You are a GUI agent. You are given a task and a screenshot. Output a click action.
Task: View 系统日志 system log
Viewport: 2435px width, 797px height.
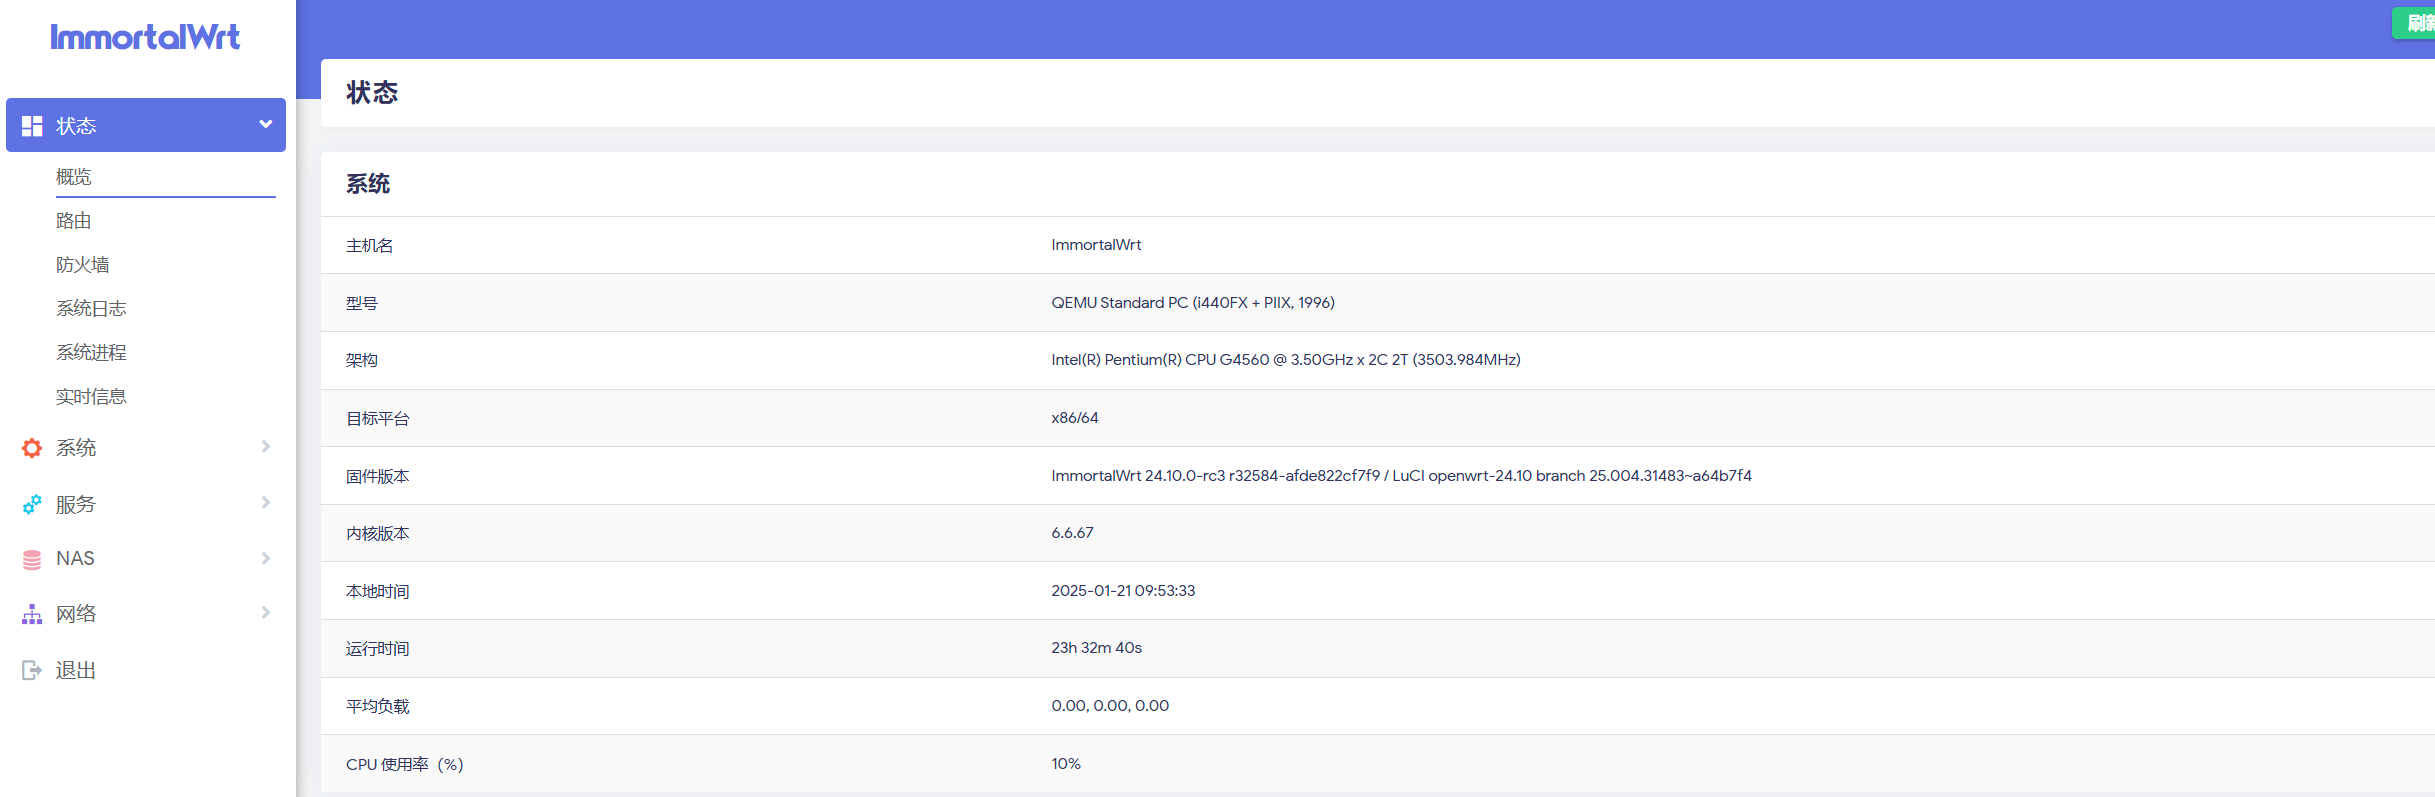(91, 309)
